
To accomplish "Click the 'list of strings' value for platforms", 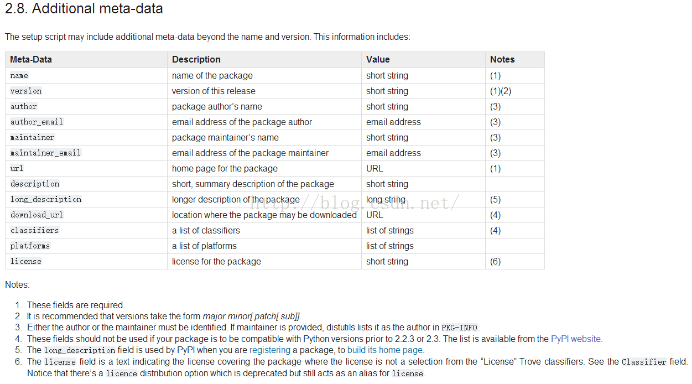I will [390, 246].
